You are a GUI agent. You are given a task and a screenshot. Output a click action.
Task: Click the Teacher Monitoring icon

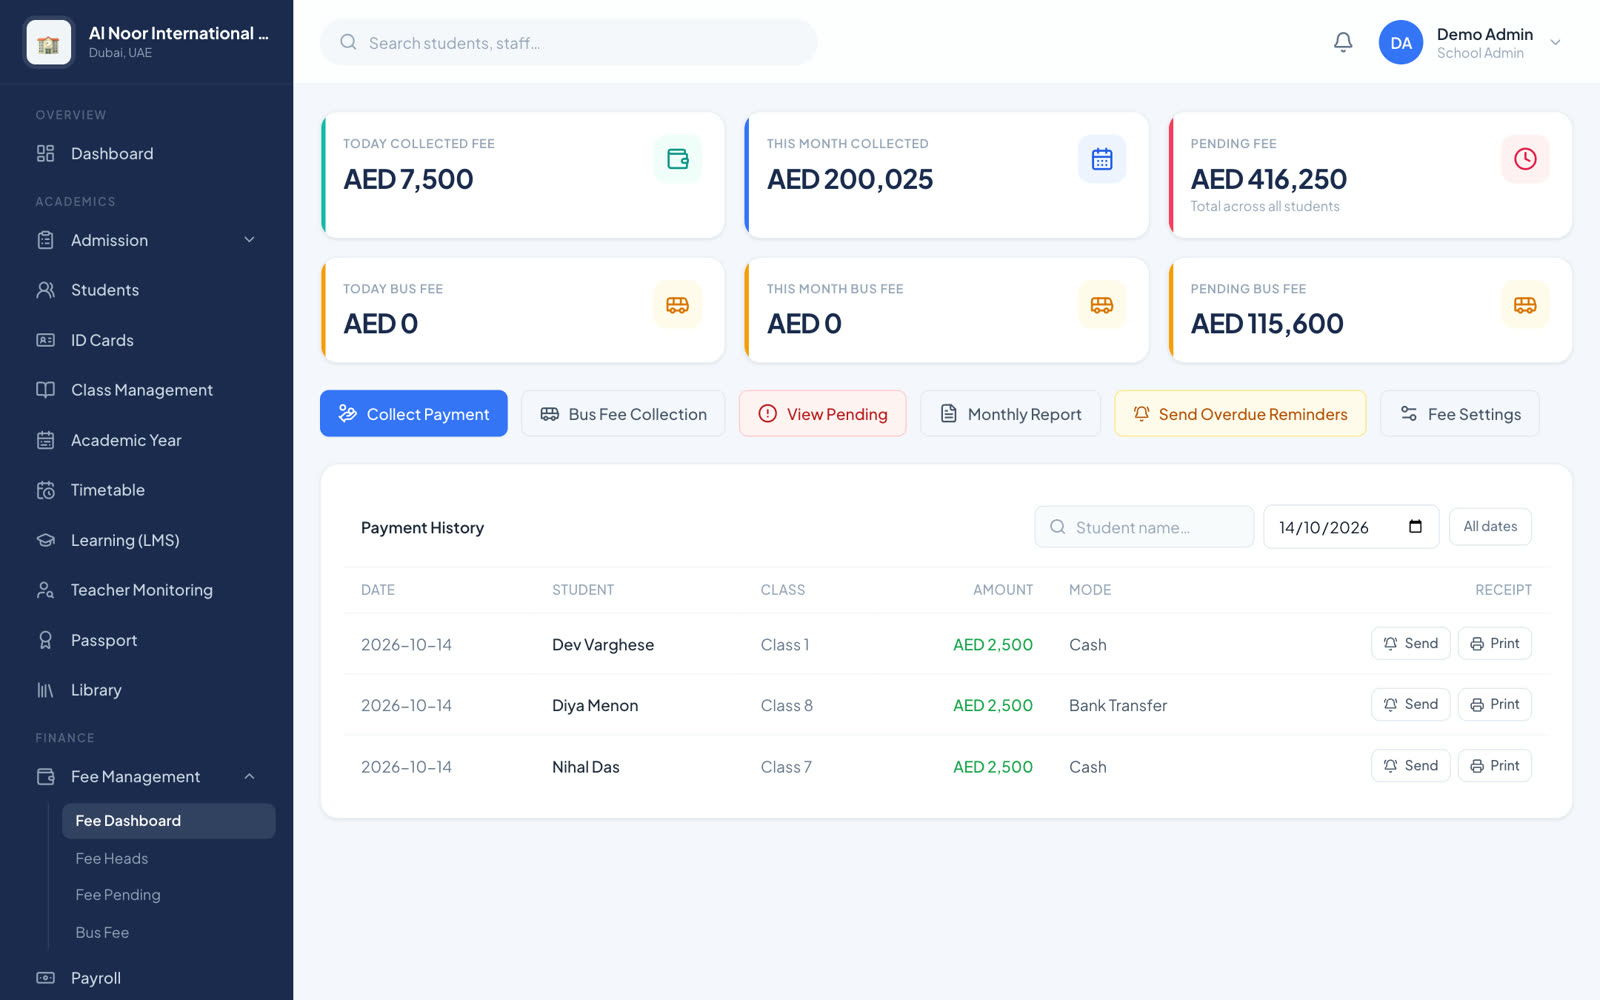tap(46, 590)
